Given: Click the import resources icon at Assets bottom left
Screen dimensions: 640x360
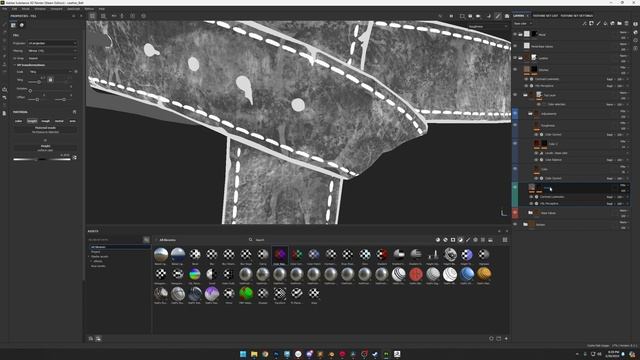Looking at the screenshot, I should point(91,338).
